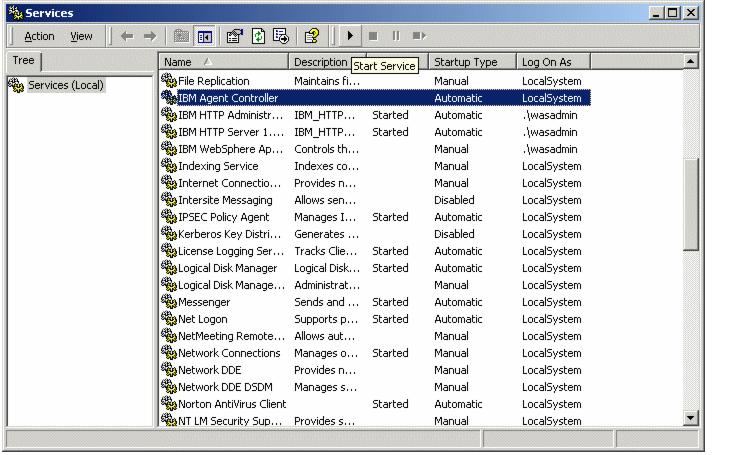This screenshot has height=455, width=741.
Task: Select the Internet Connectio... service name
Action: pos(229,183)
